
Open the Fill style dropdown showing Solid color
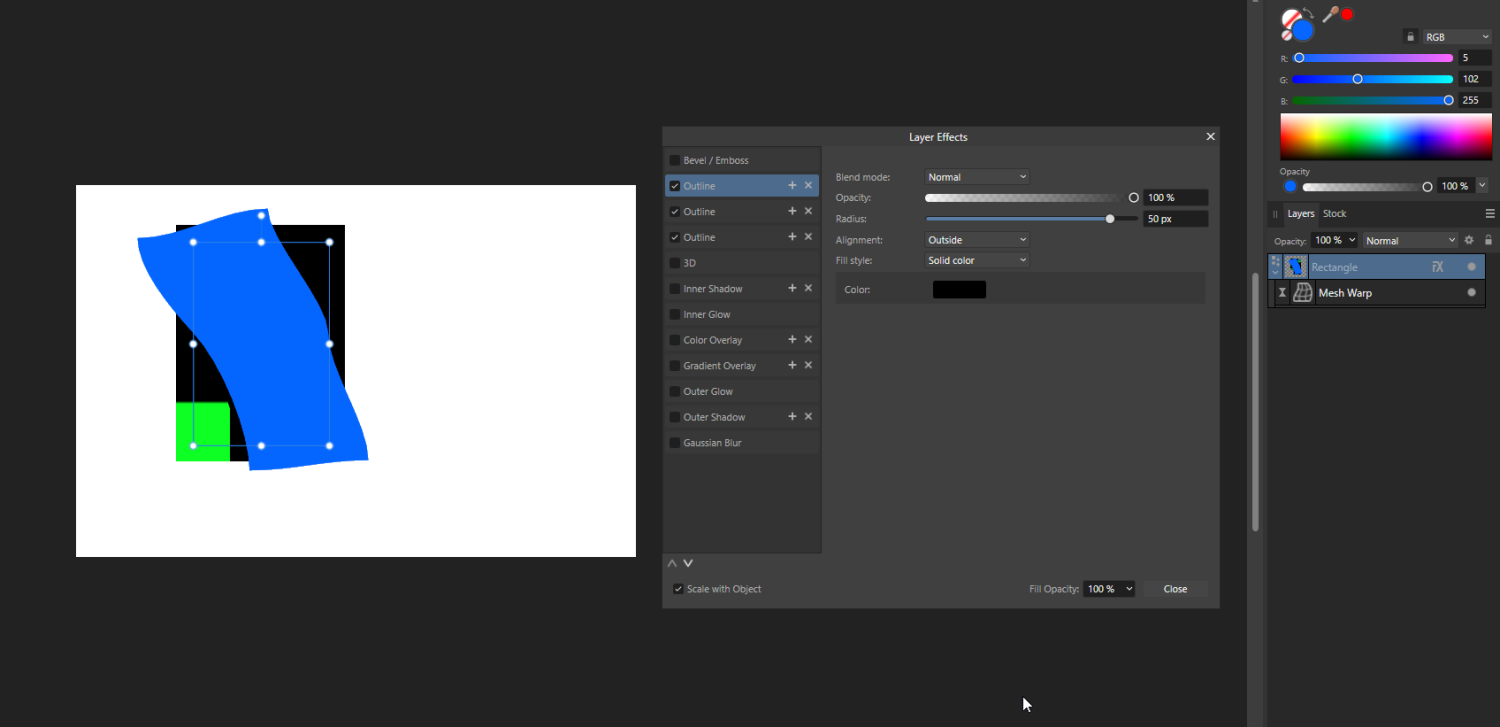(976, 260)
